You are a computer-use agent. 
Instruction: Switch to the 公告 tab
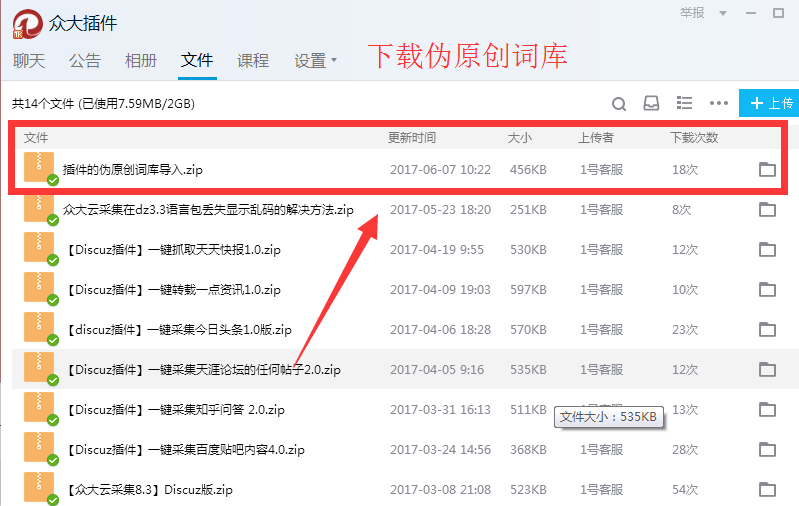(85, 61)
